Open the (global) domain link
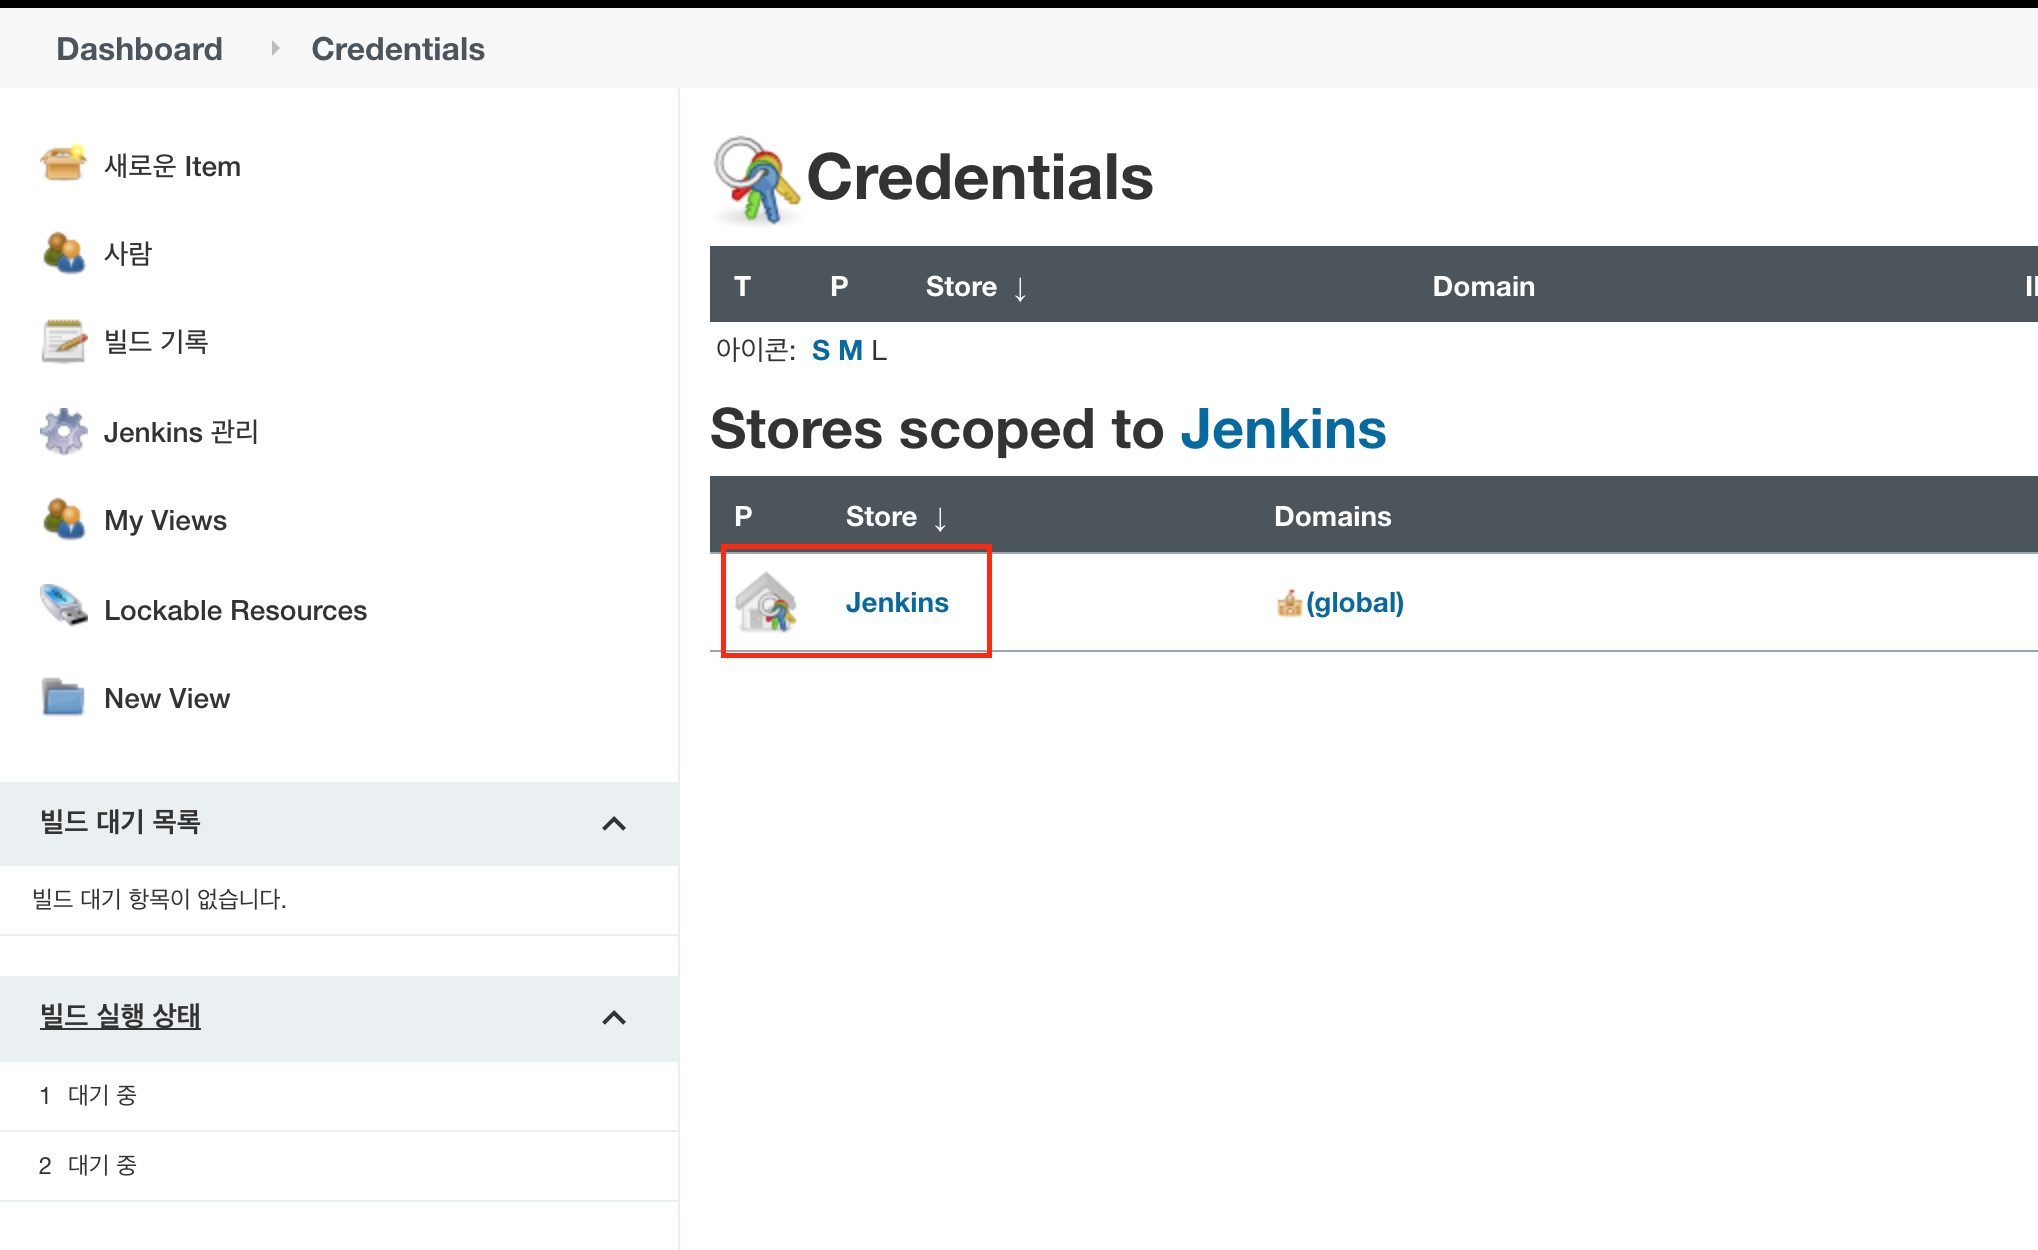The height and width of the screenshot is (1250, 2038). point(1354,603)
